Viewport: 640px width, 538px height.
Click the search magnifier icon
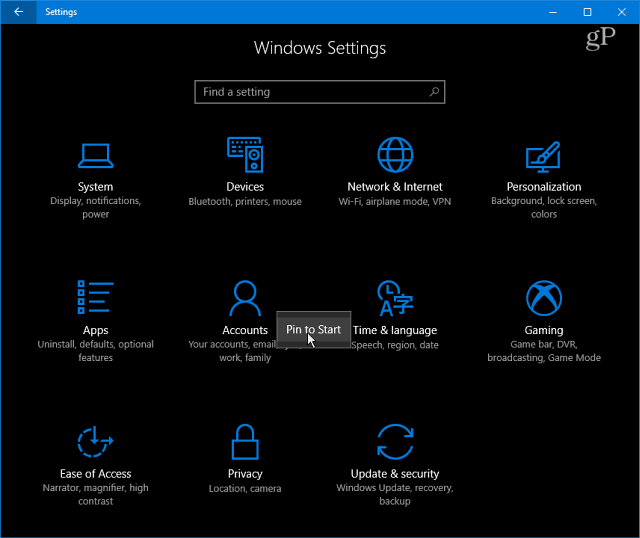click(x=434, y=92)
